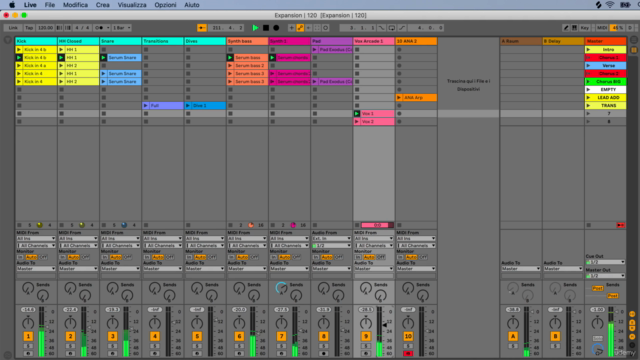Click Master Preview/Cue volume knob
Screen dimensions: 640x360
point(598,350)
